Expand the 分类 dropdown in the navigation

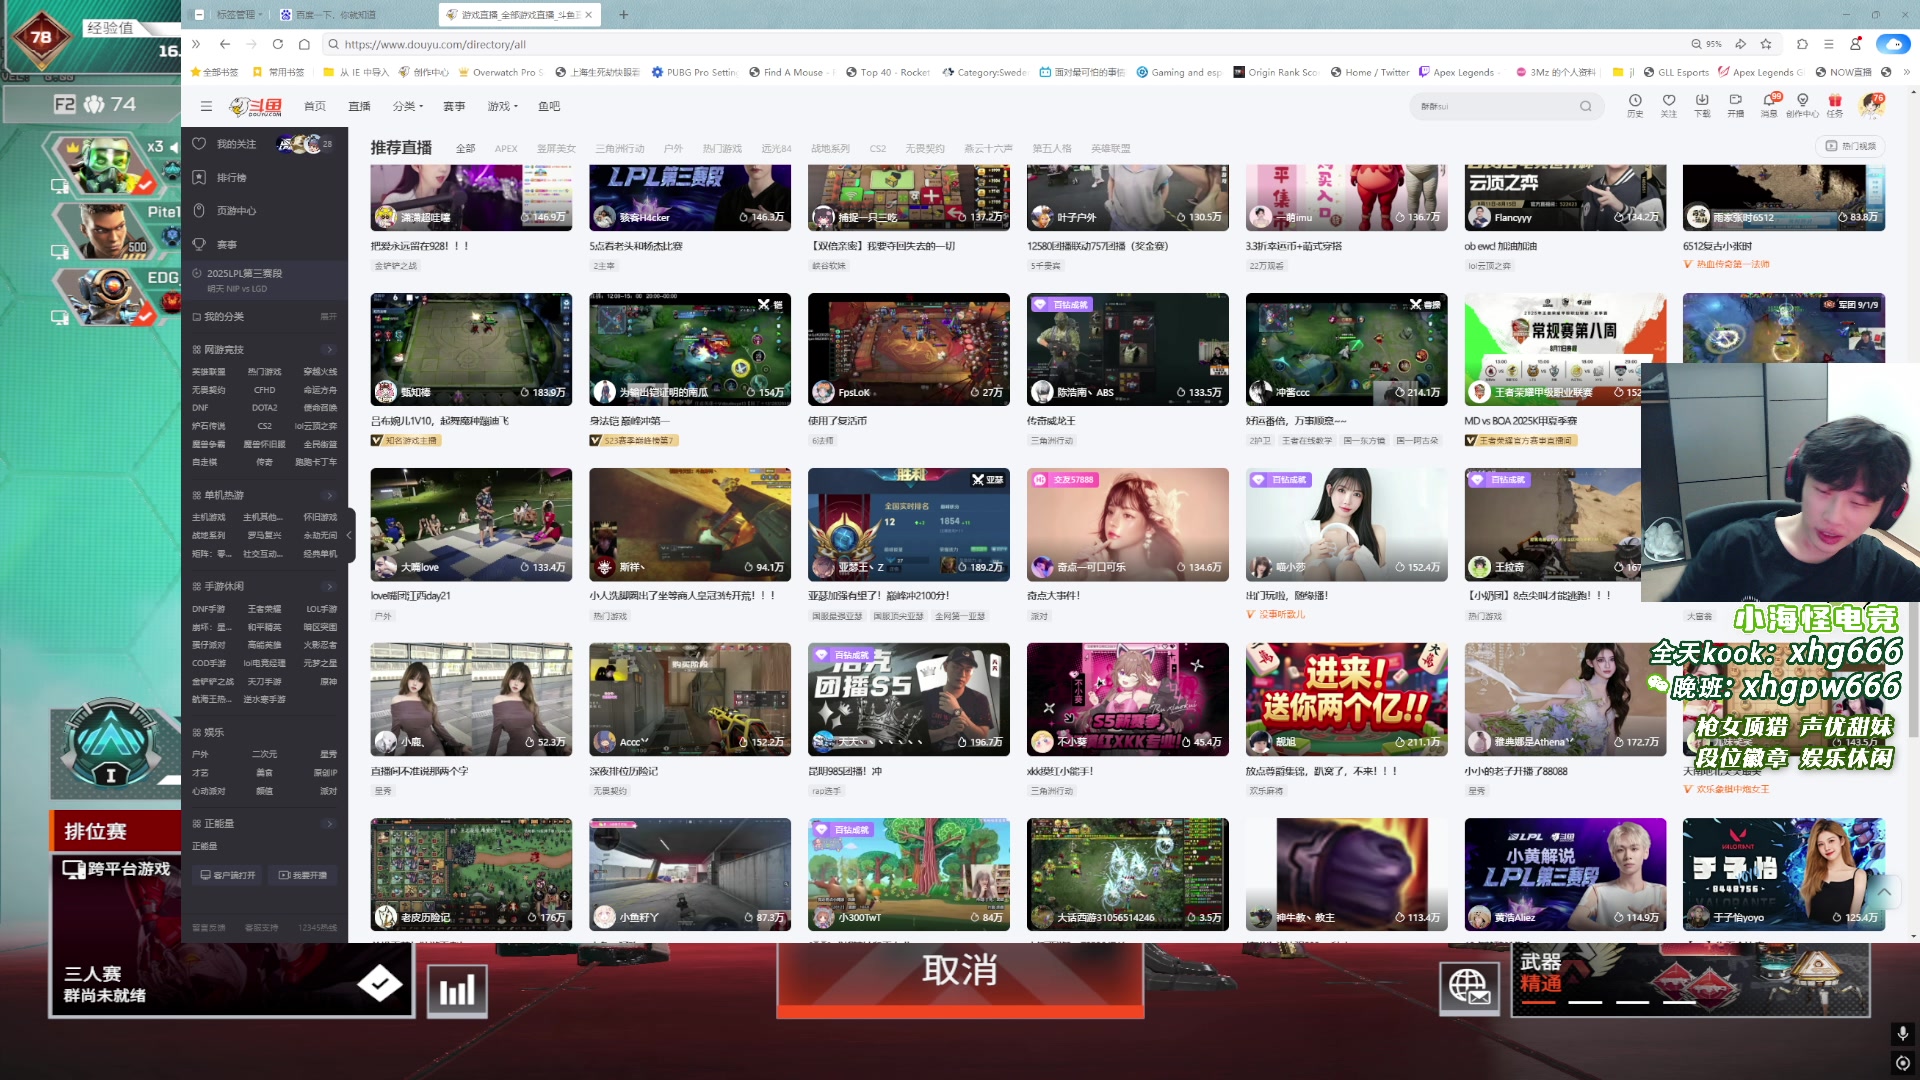tap(408, 106)
